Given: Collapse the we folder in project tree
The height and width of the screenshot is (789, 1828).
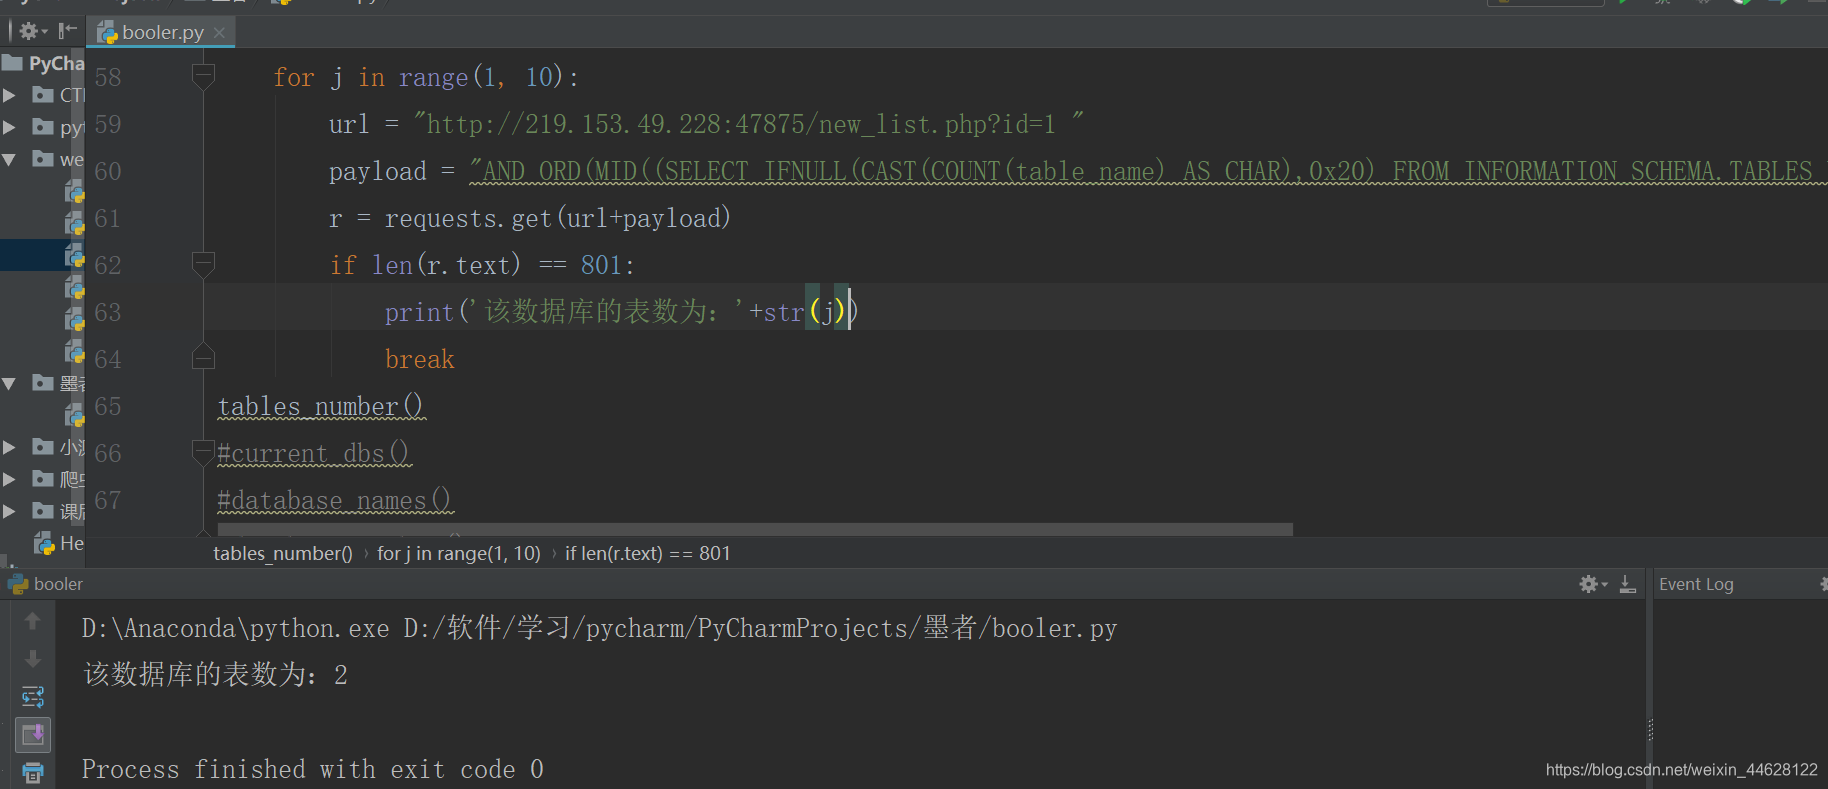Looking at the screenshot, I should click(x=9, y=159).
